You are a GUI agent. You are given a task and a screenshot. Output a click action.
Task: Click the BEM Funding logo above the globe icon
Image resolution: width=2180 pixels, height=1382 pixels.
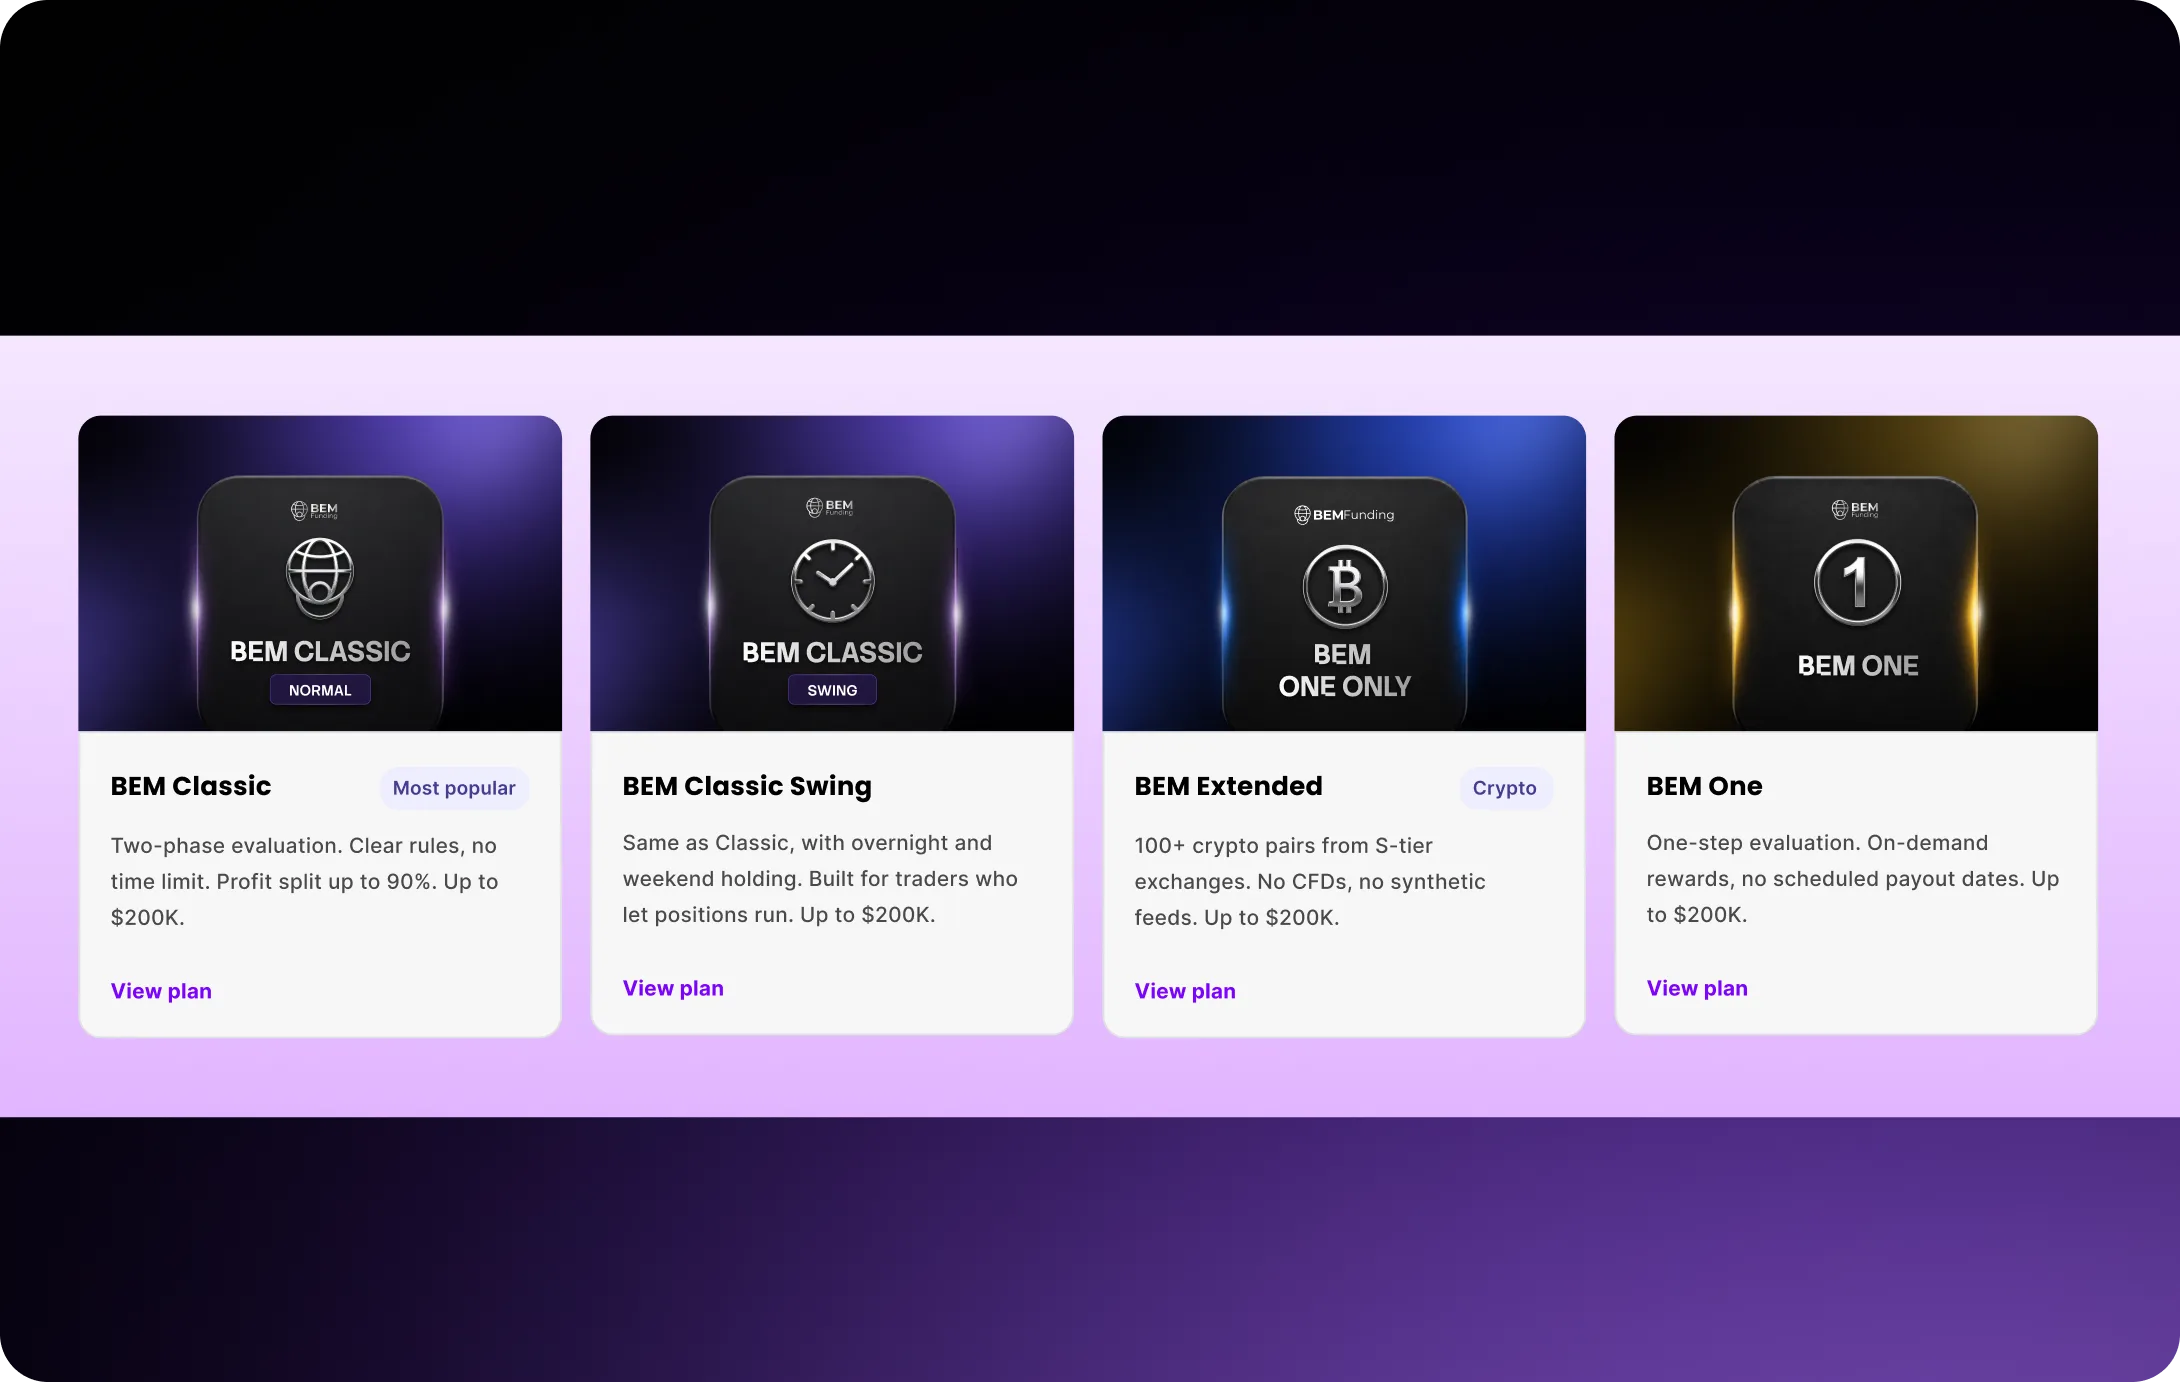(x=314, y=510)
